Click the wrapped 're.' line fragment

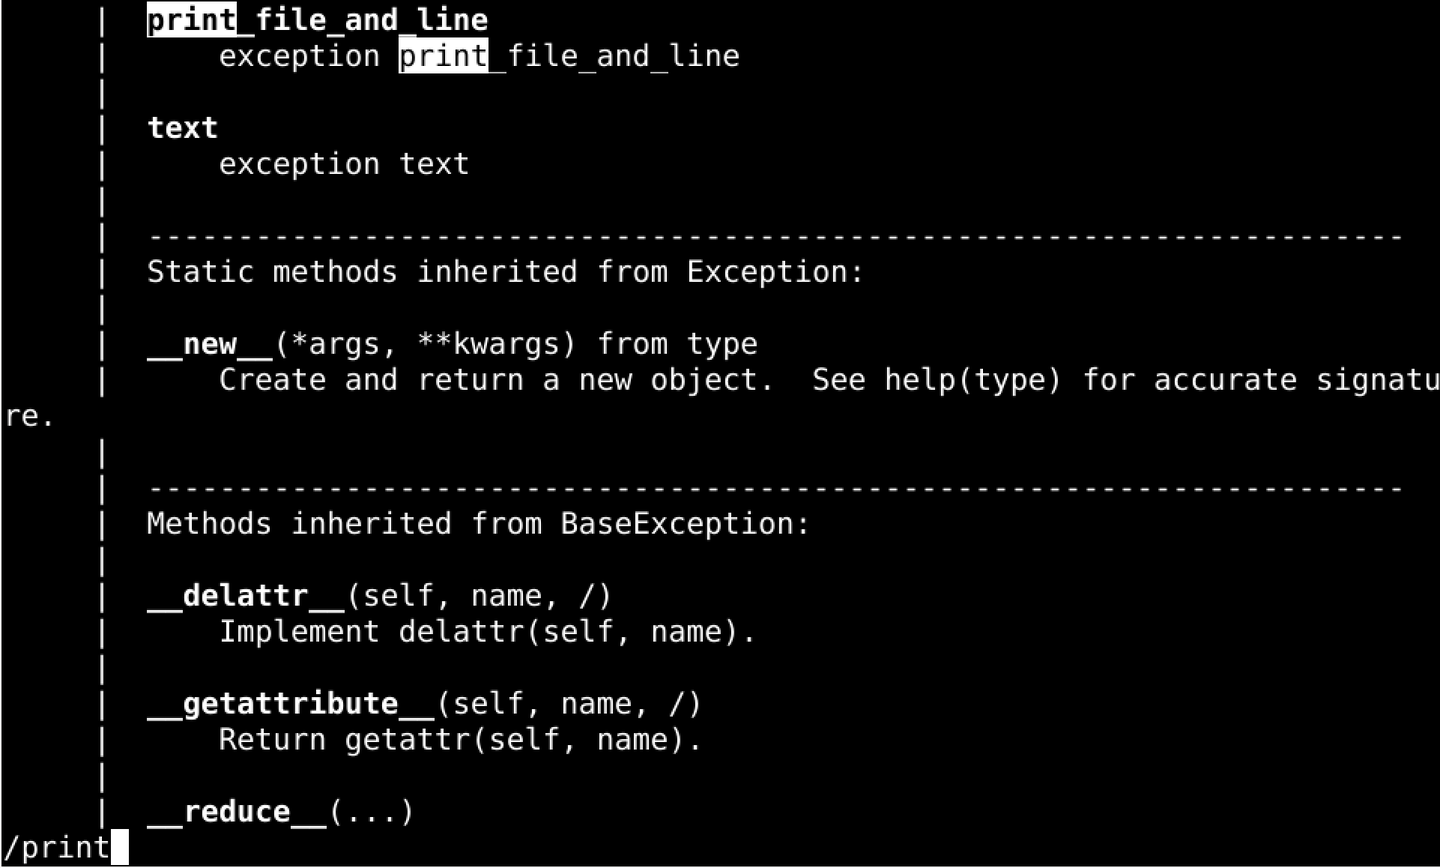point(29,416)
